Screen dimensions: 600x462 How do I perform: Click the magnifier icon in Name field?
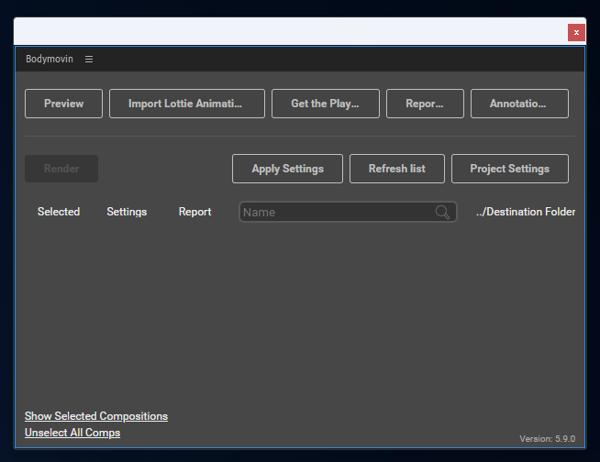click(x=442, y=212)
